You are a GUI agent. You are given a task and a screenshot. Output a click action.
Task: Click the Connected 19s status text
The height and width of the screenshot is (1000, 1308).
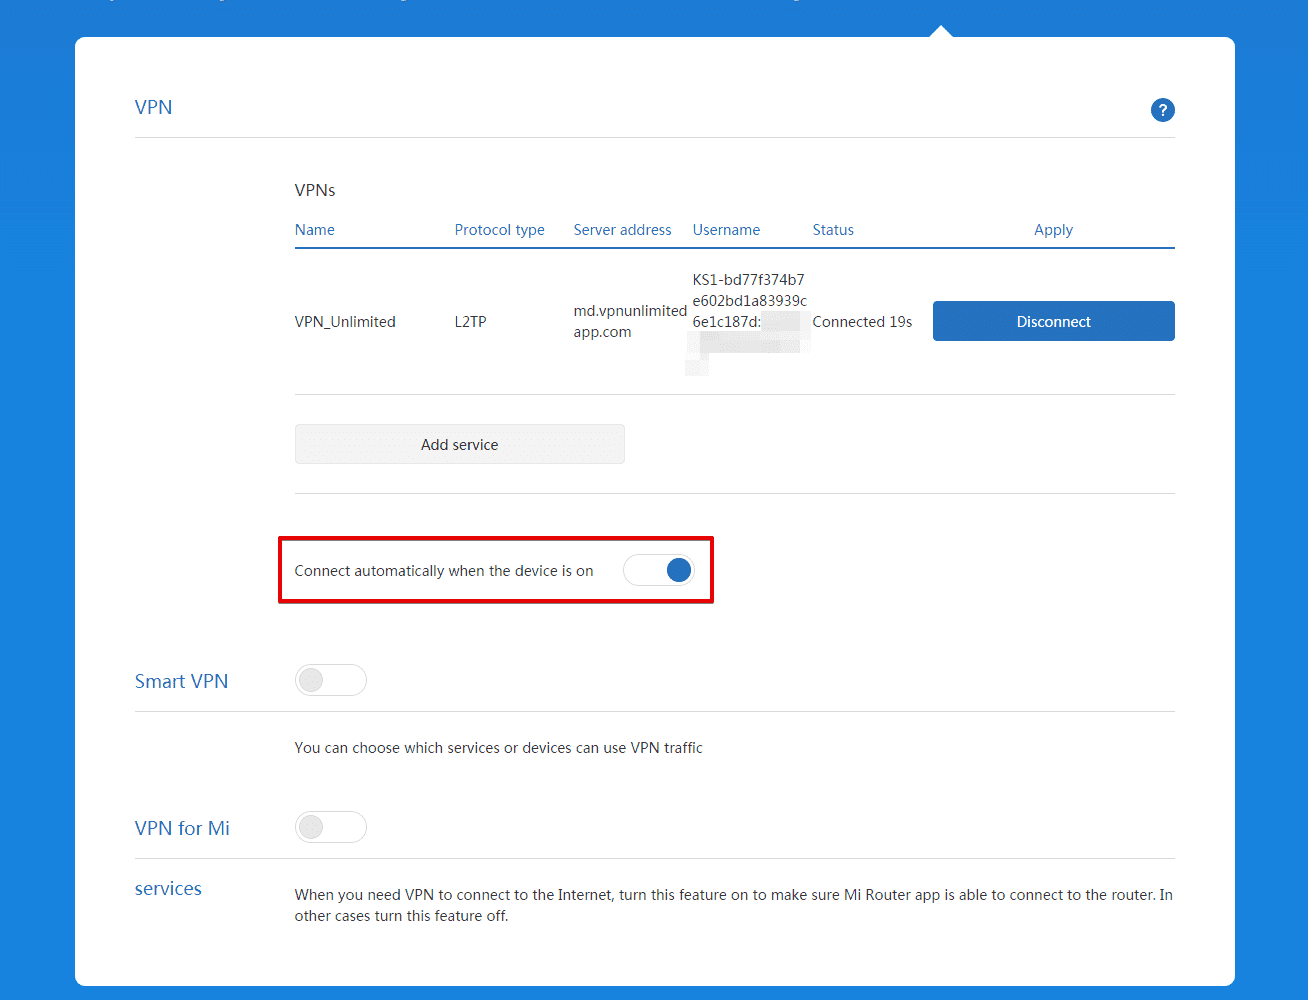coord(862,321)
